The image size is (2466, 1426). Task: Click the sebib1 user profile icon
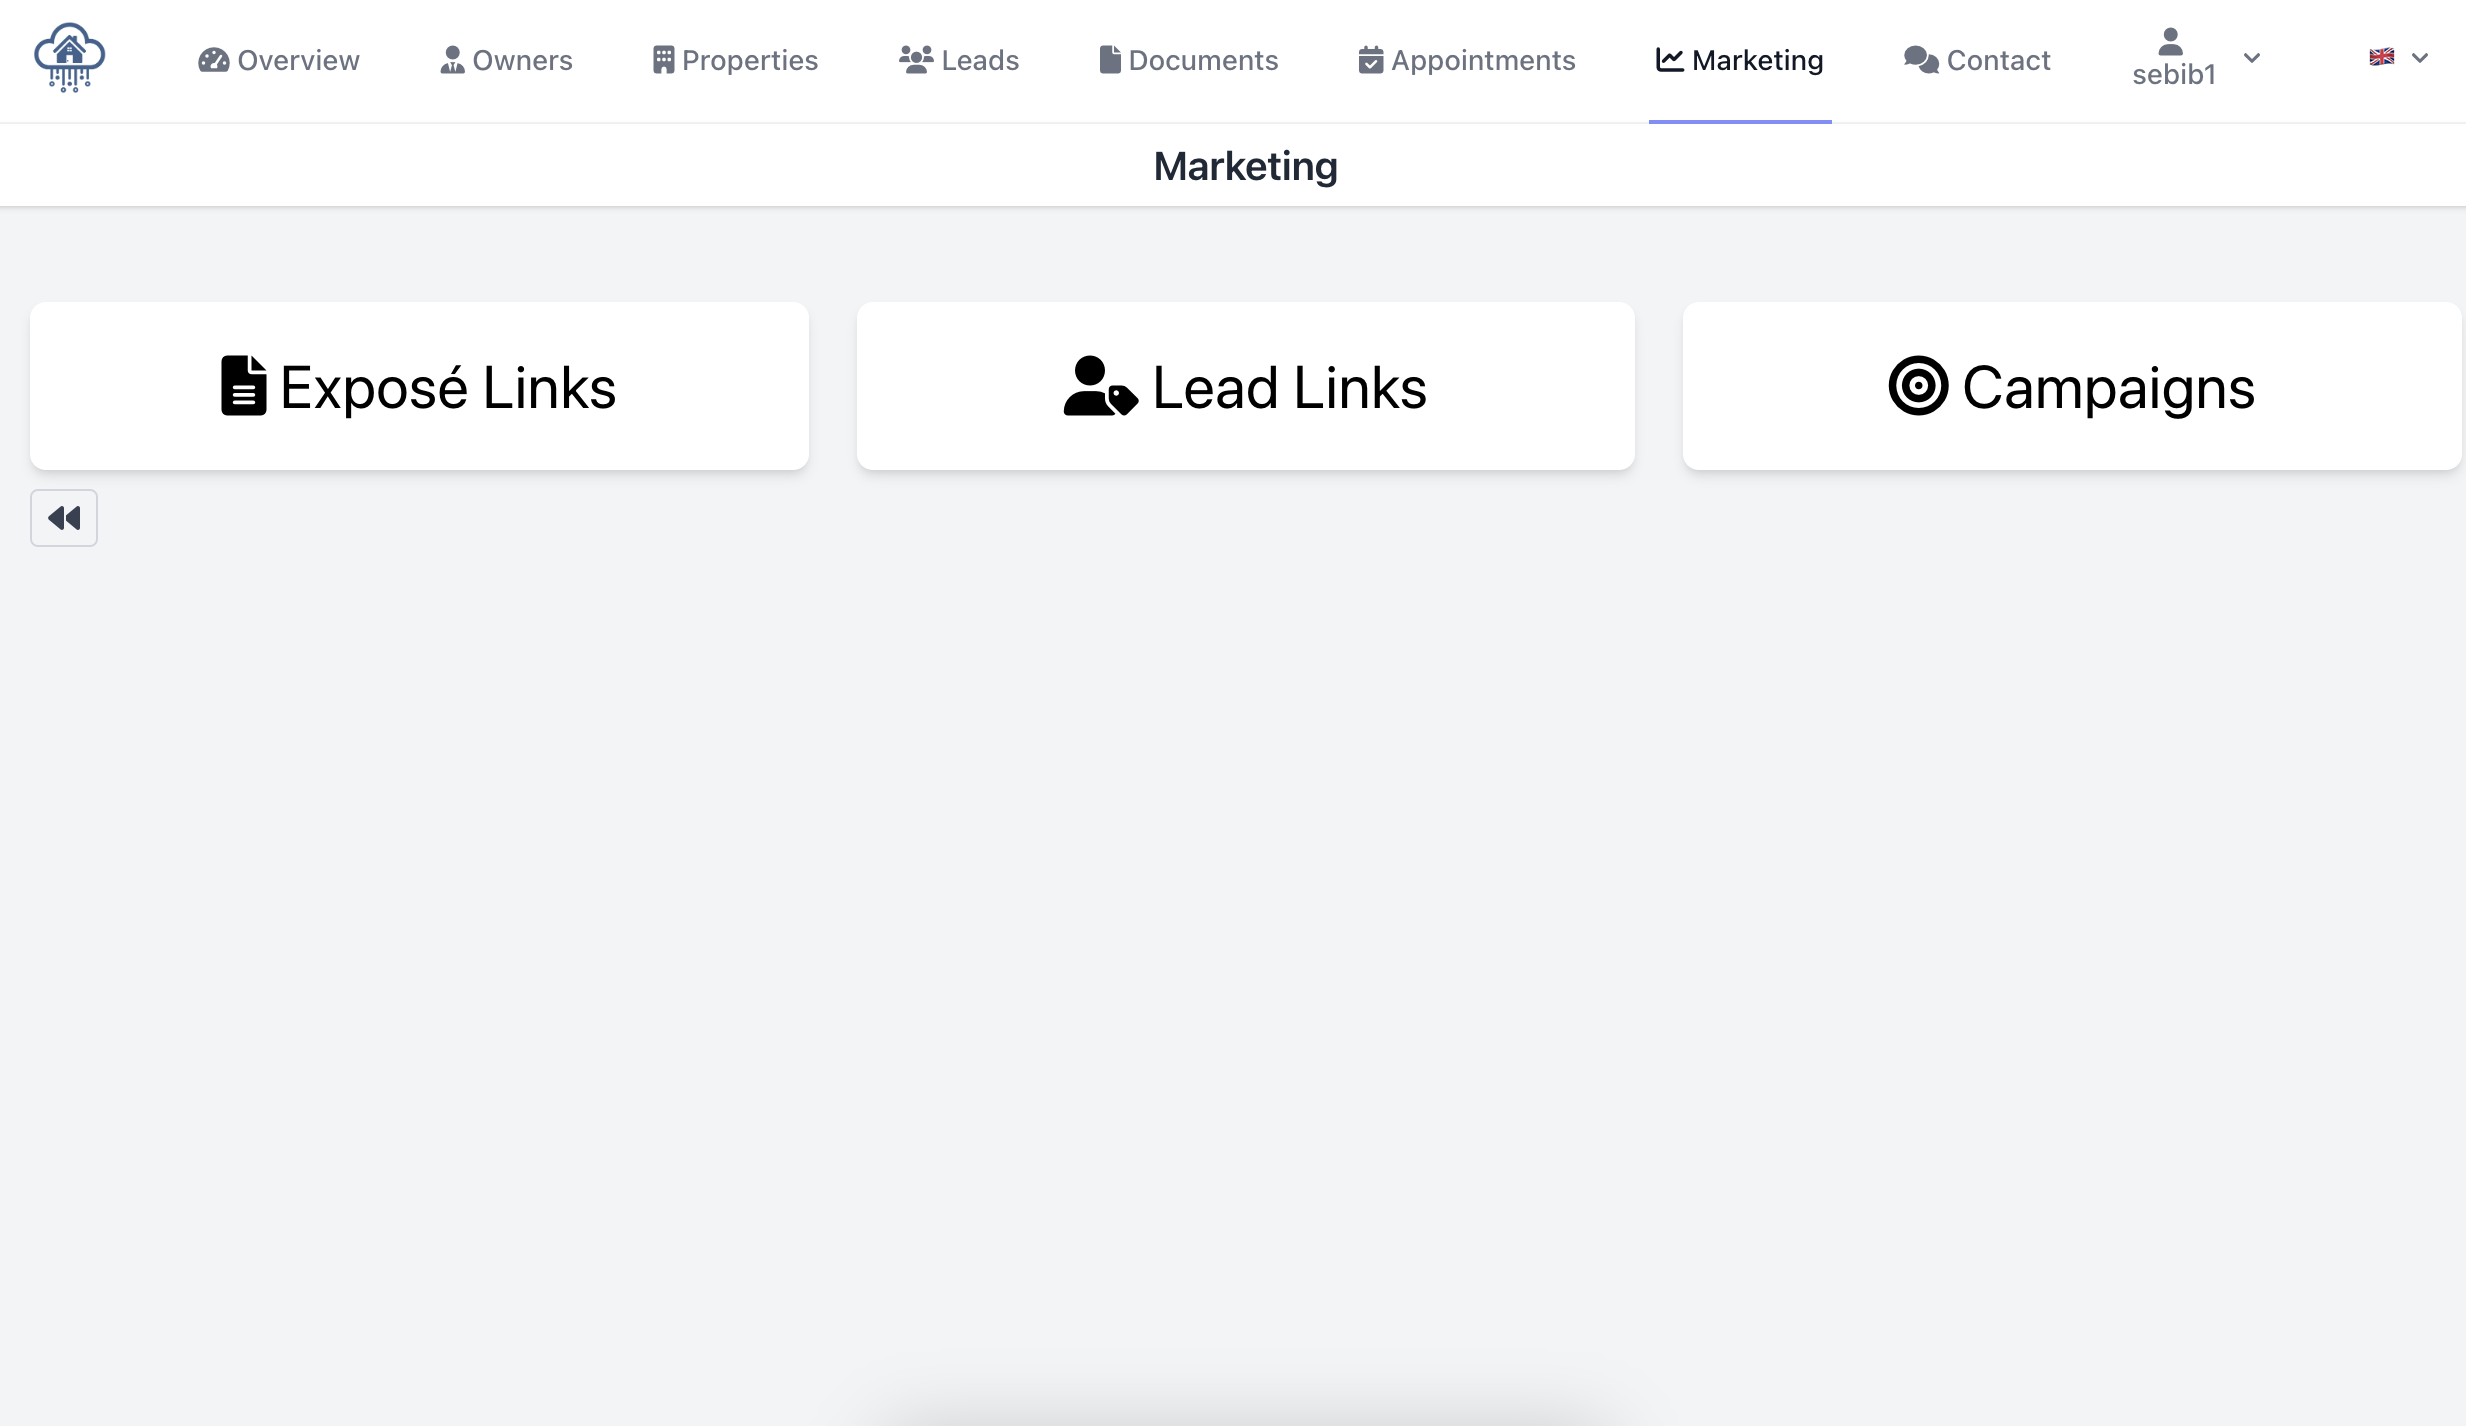pos(2170,41)
